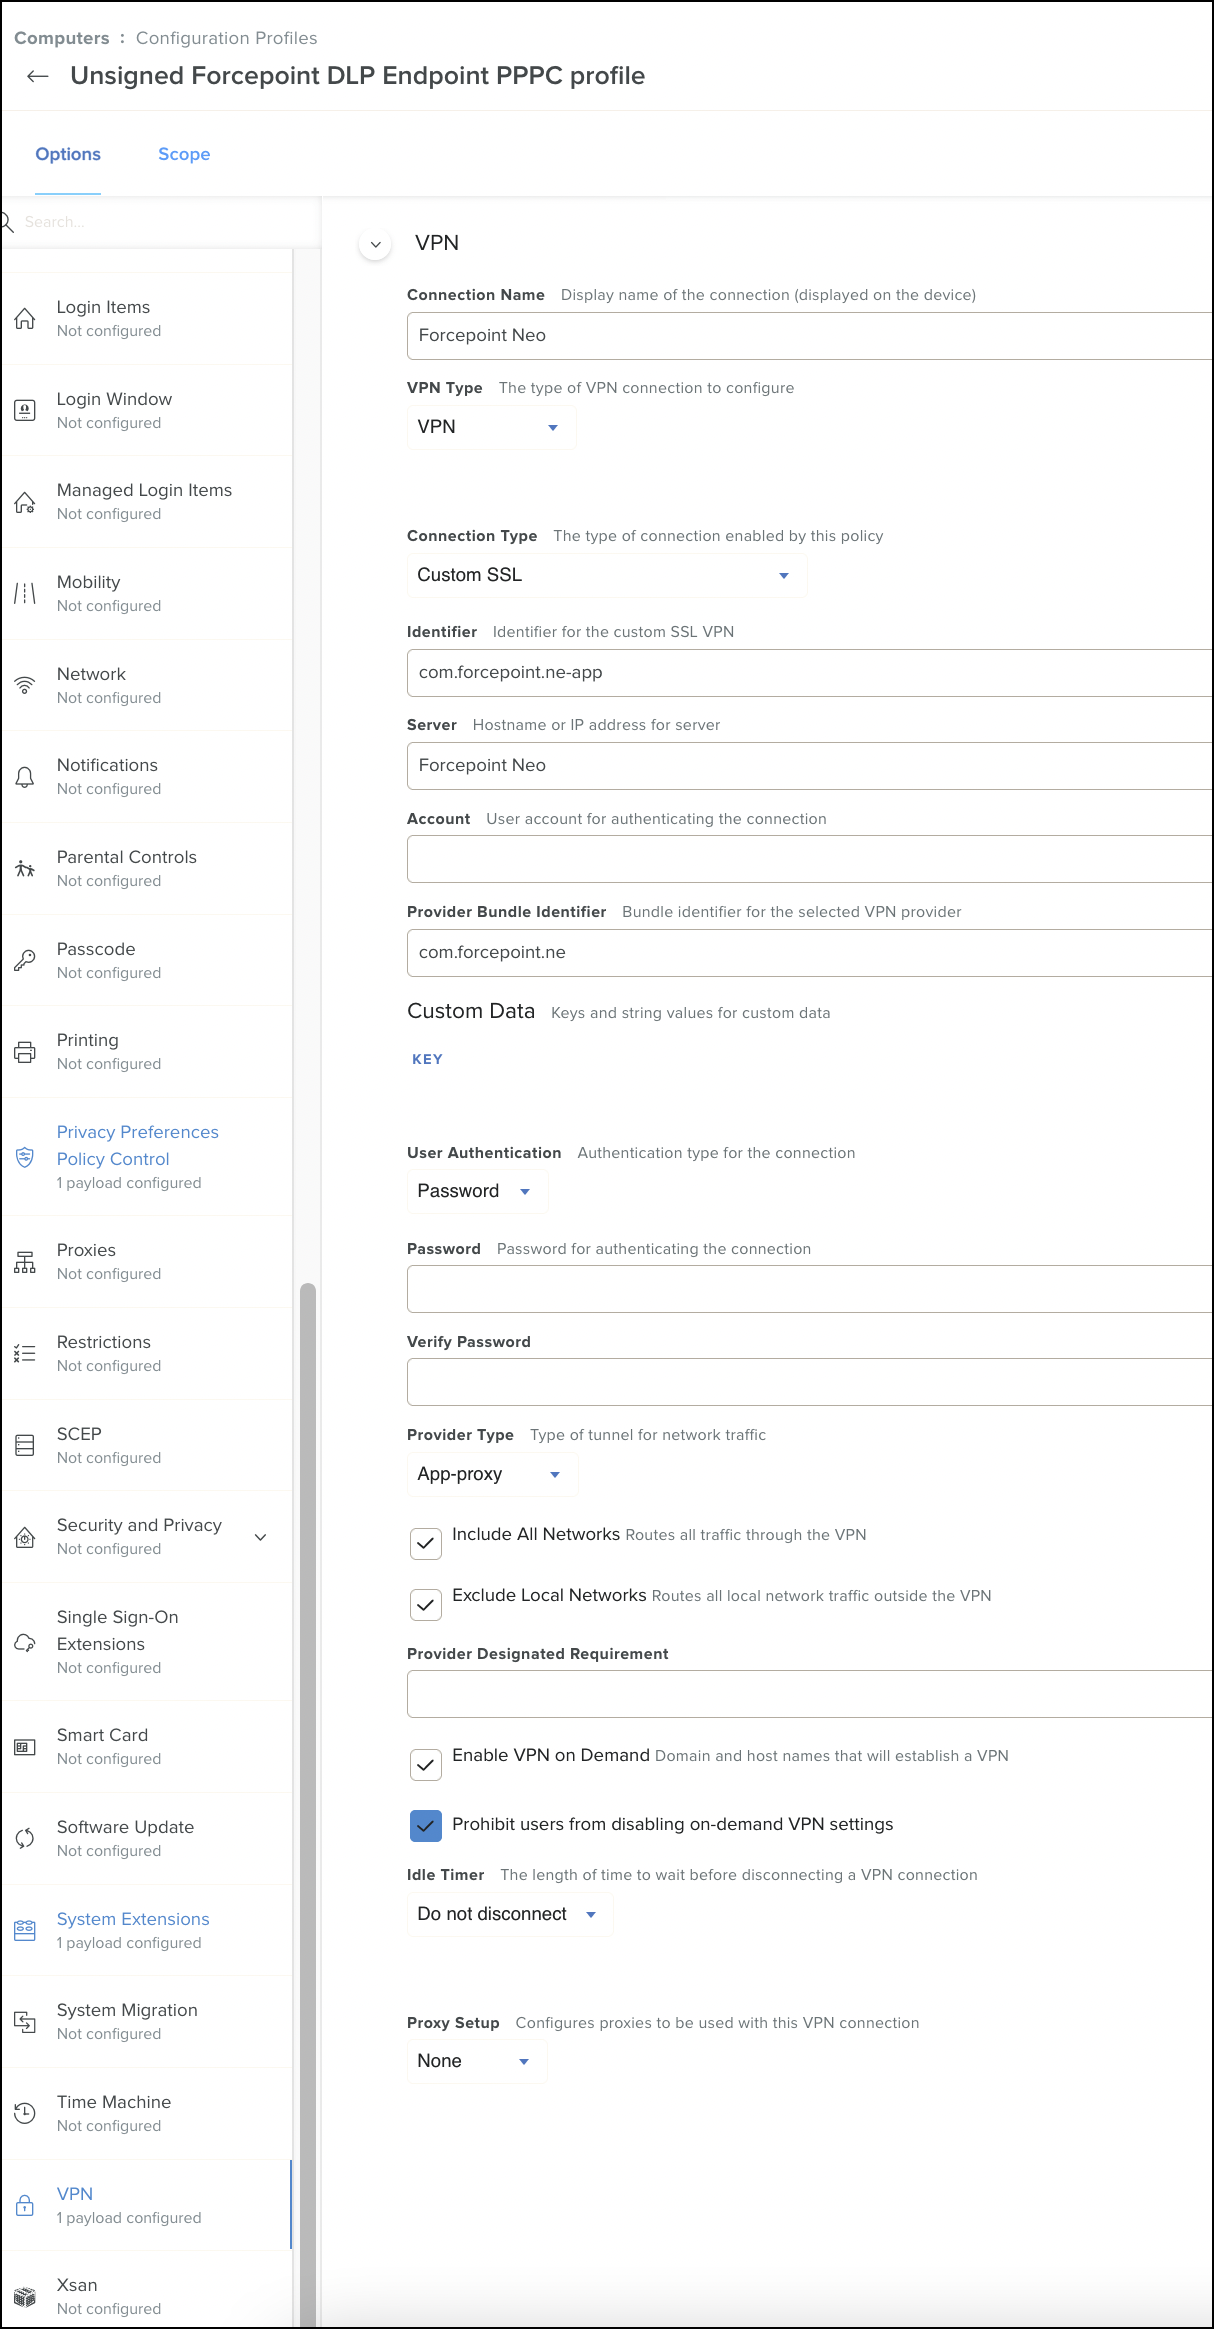
Task: Disable Prohibit users from disabling on-demand VPN
Action: pos(426,1825)
